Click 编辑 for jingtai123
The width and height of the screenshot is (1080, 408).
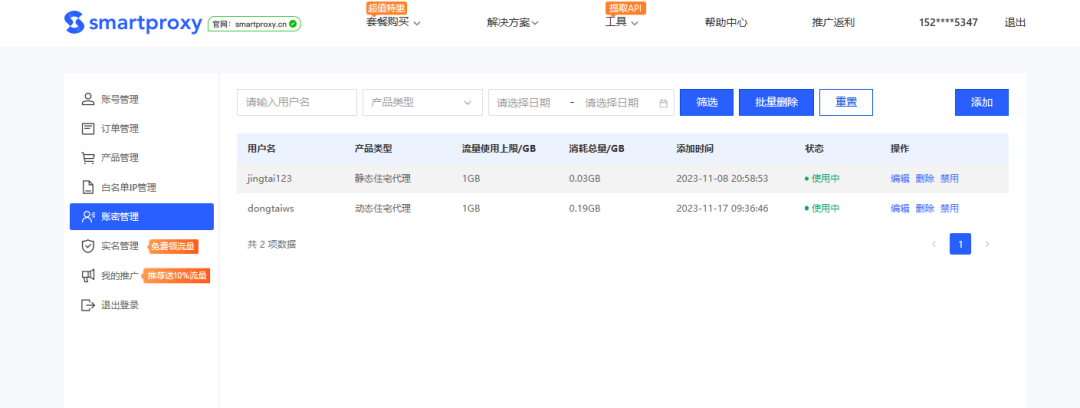[900, 178]
